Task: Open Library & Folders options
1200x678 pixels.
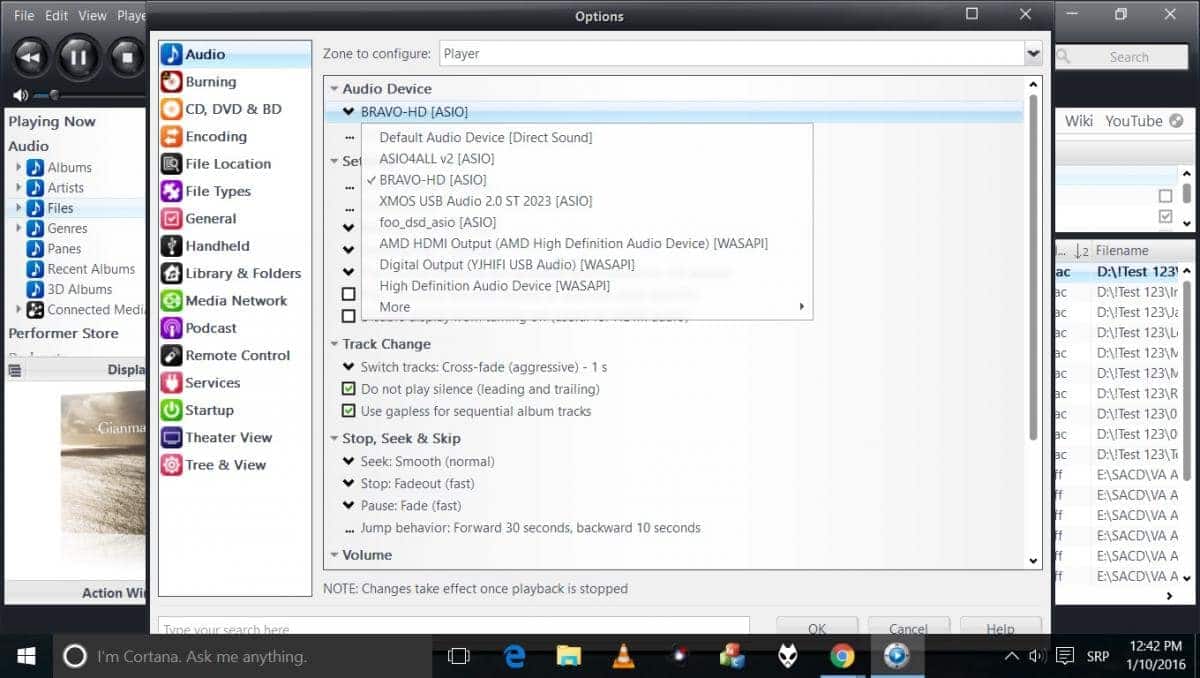Action: coord(235,273)
